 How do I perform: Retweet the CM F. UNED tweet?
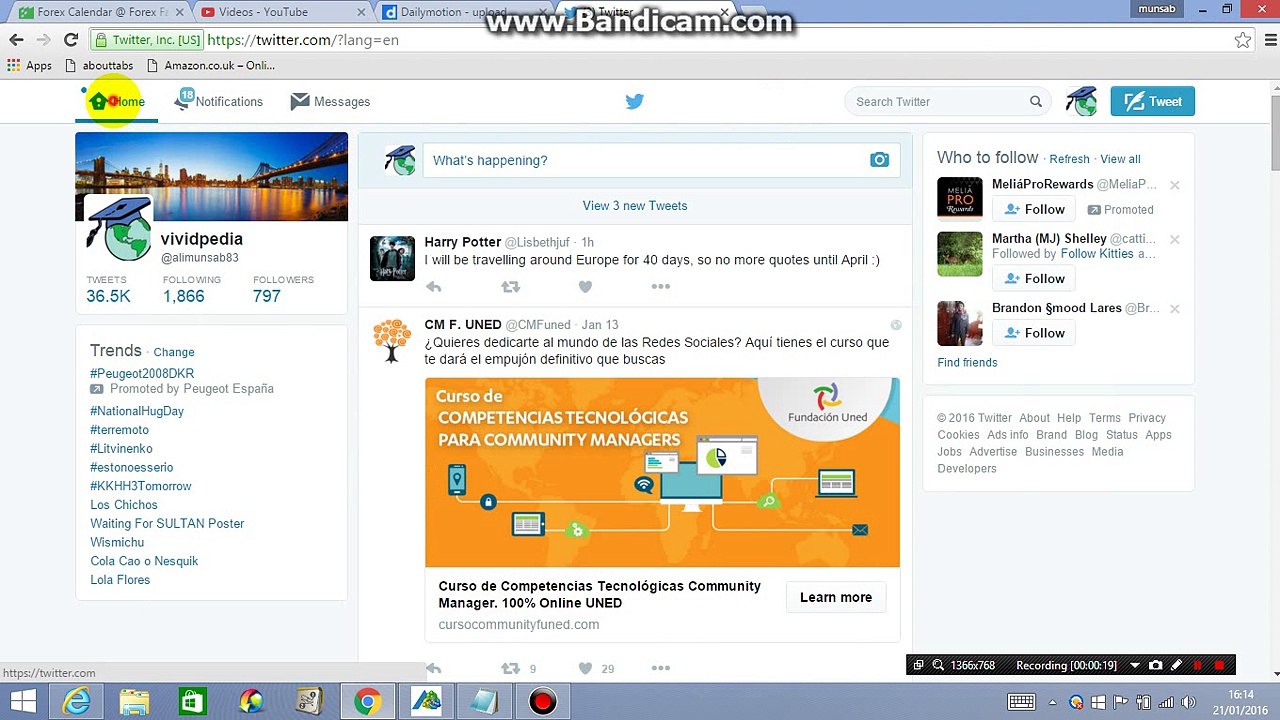(510, 668)
